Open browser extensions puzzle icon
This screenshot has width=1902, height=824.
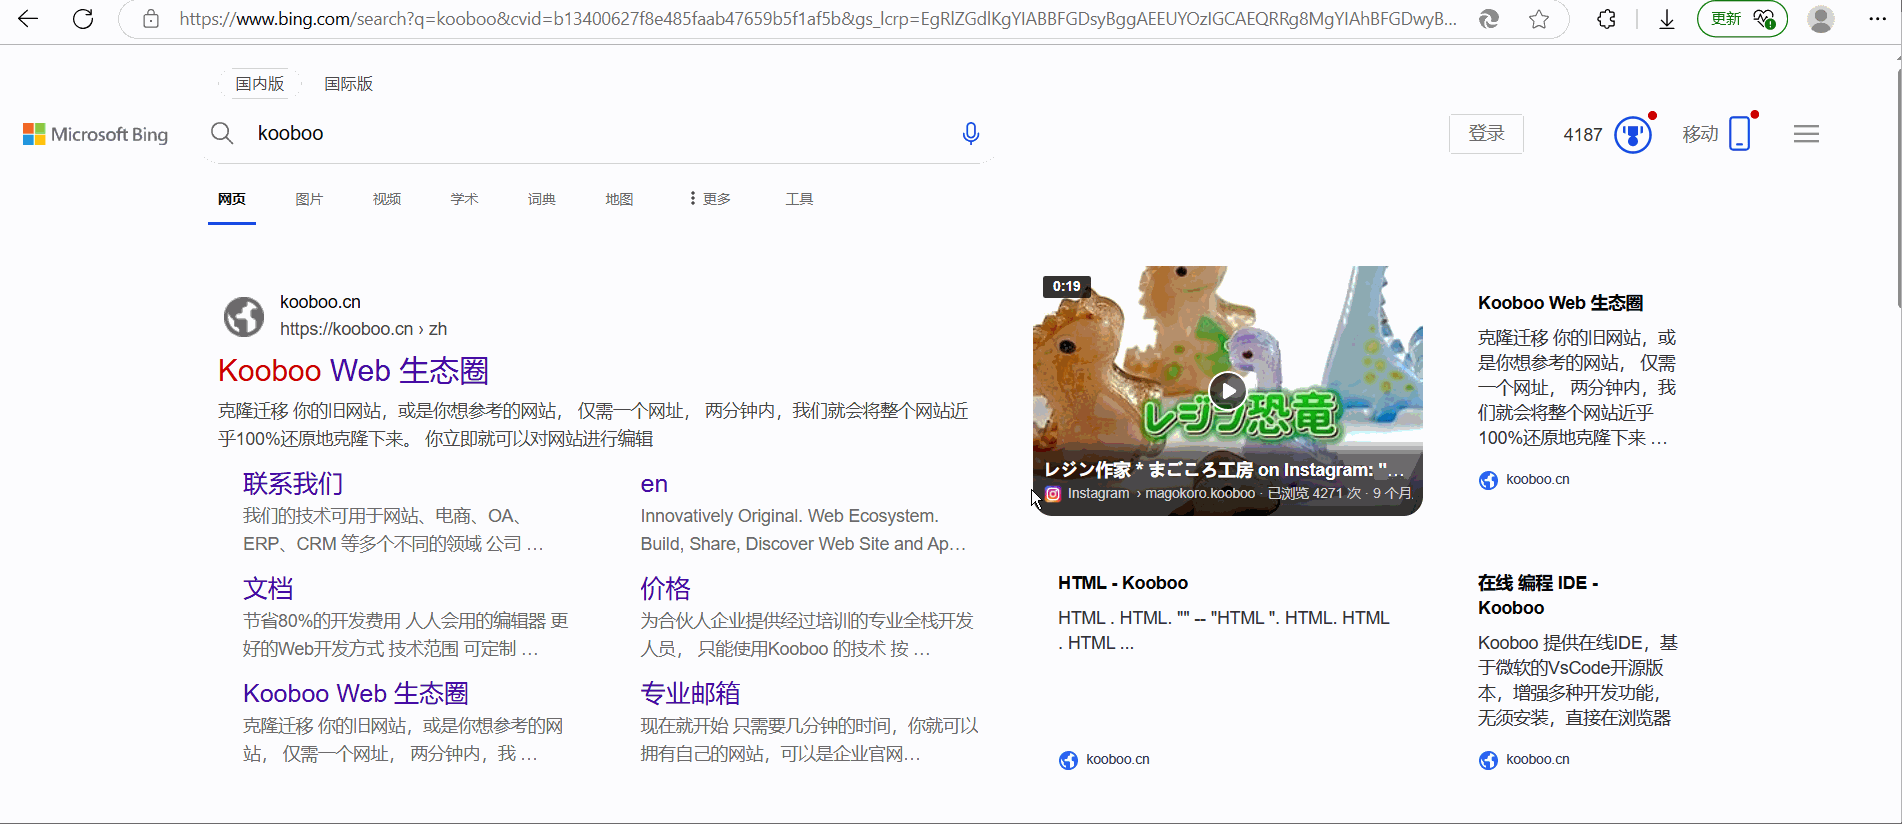(x=1606, y=19)
